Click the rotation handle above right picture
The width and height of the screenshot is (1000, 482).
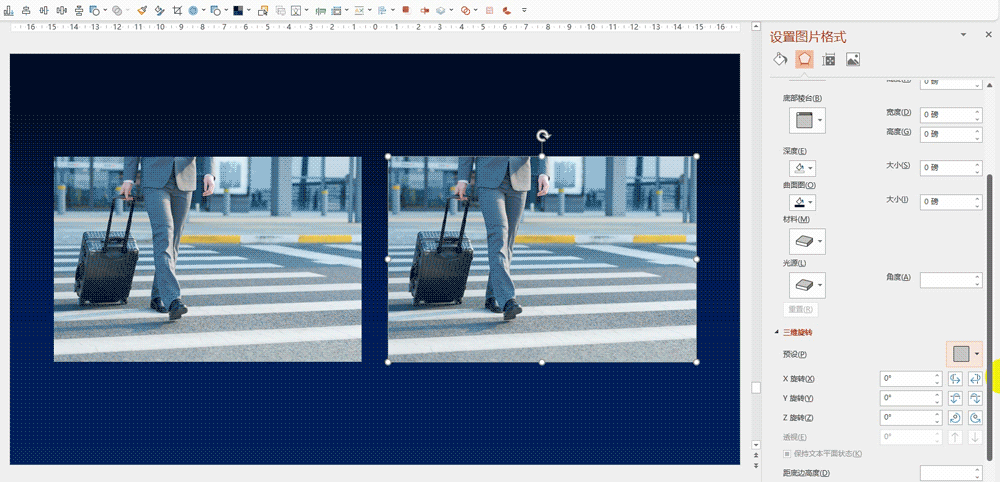(x=542, y=136)
